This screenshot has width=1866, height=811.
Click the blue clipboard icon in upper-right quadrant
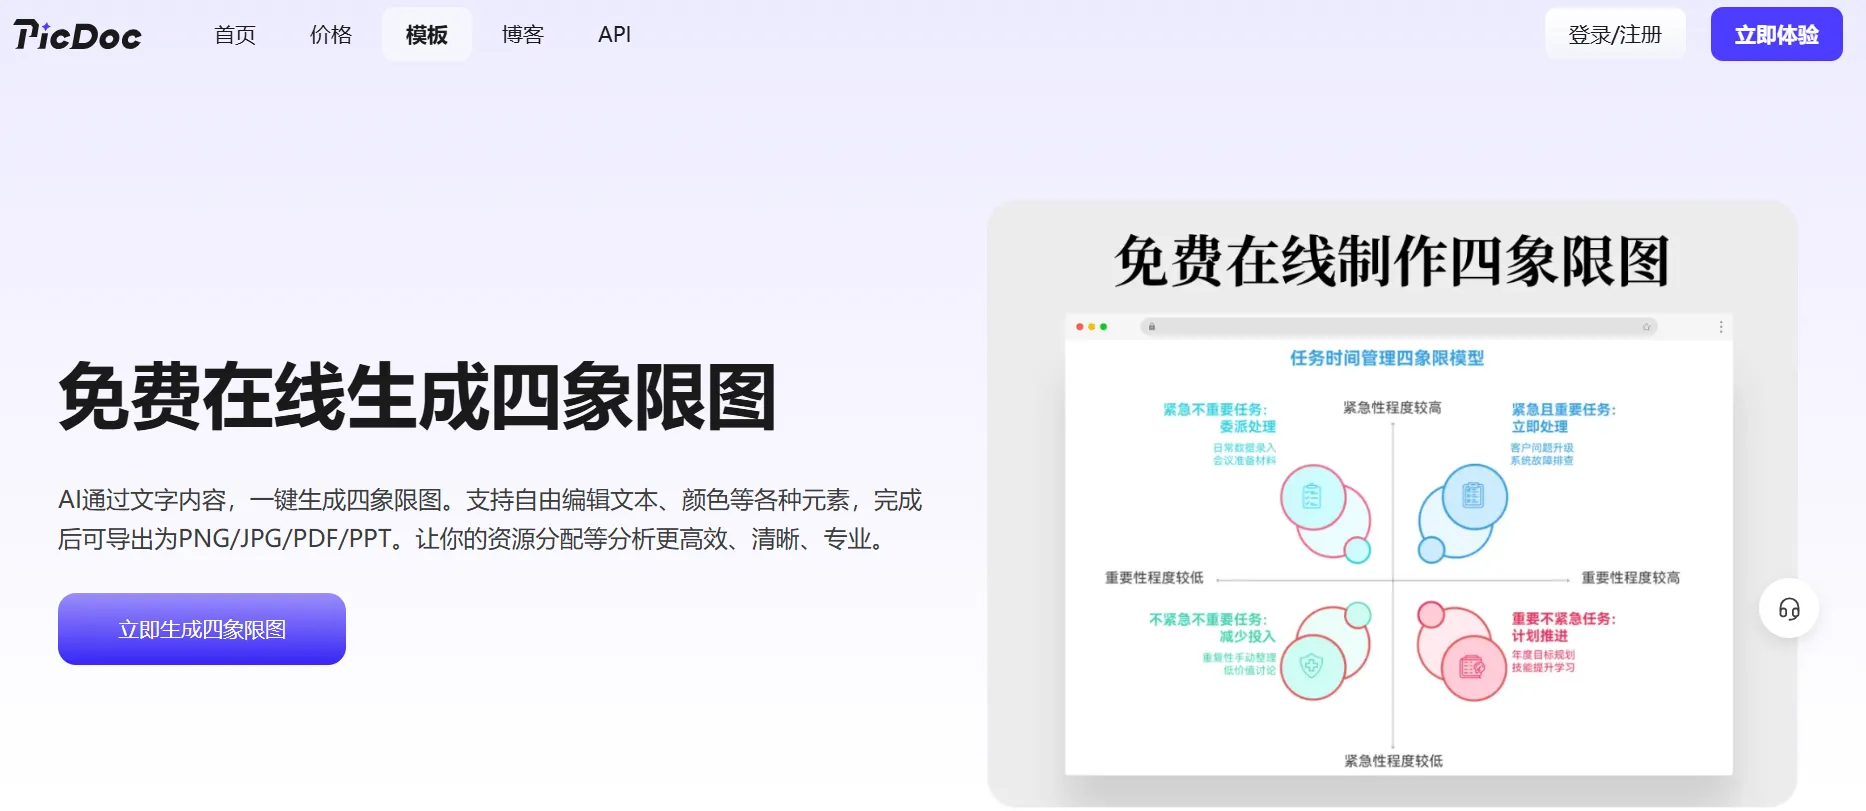coord(1473,495)
